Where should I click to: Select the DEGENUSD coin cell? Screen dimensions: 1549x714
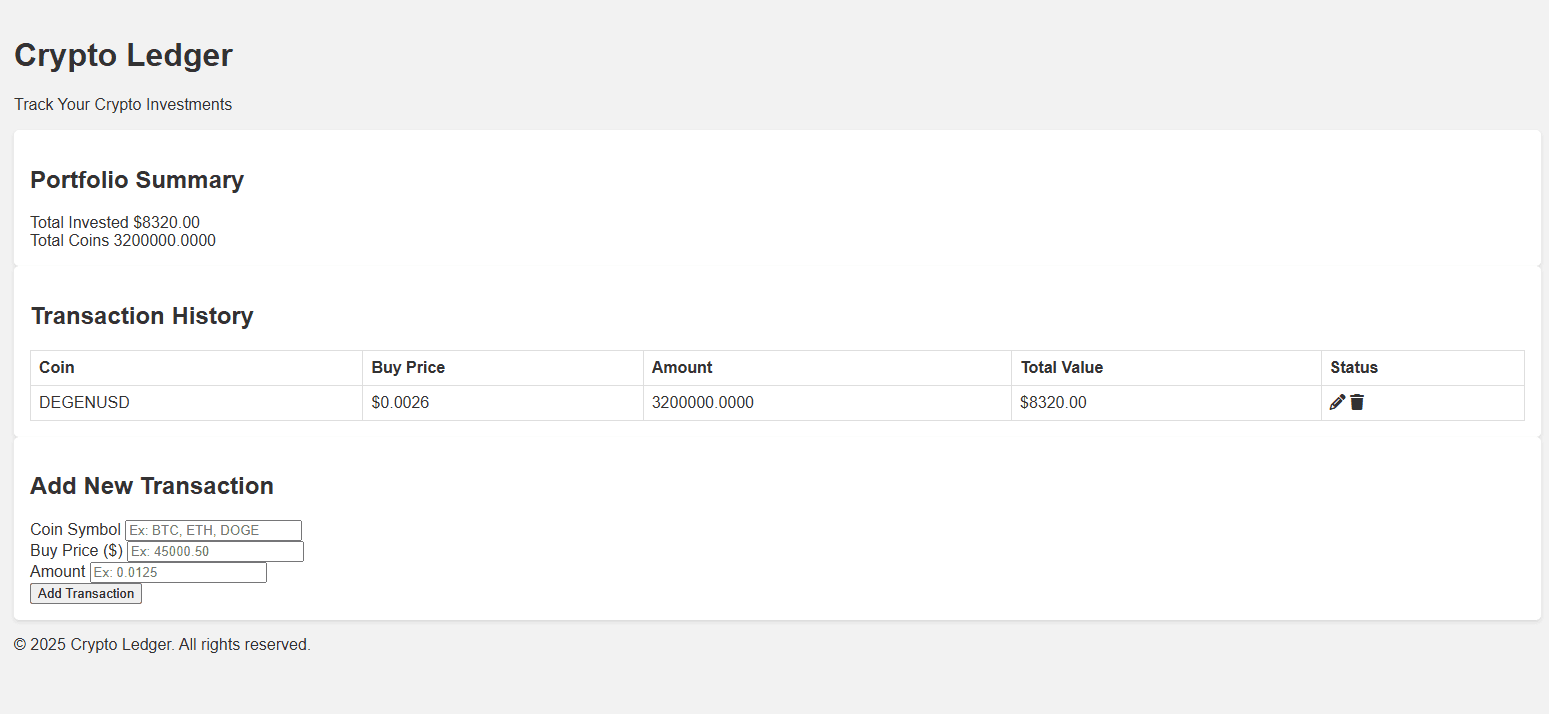tap(197, 403)
